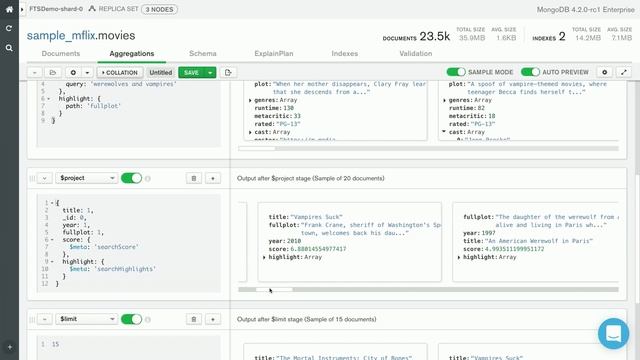Expand cast Array in runtime 130 document

[x=250, y=132]
